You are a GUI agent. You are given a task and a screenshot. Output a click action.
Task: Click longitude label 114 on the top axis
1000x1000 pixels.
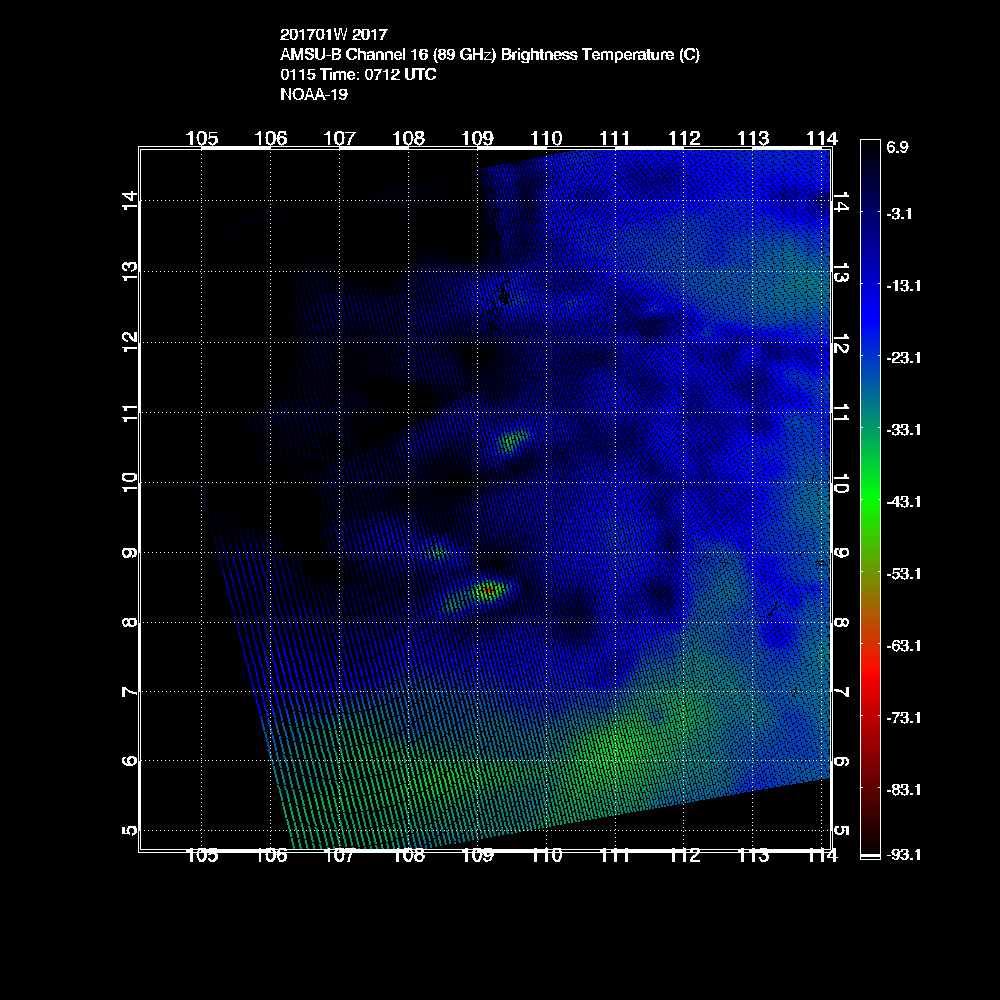click(822, 138)
